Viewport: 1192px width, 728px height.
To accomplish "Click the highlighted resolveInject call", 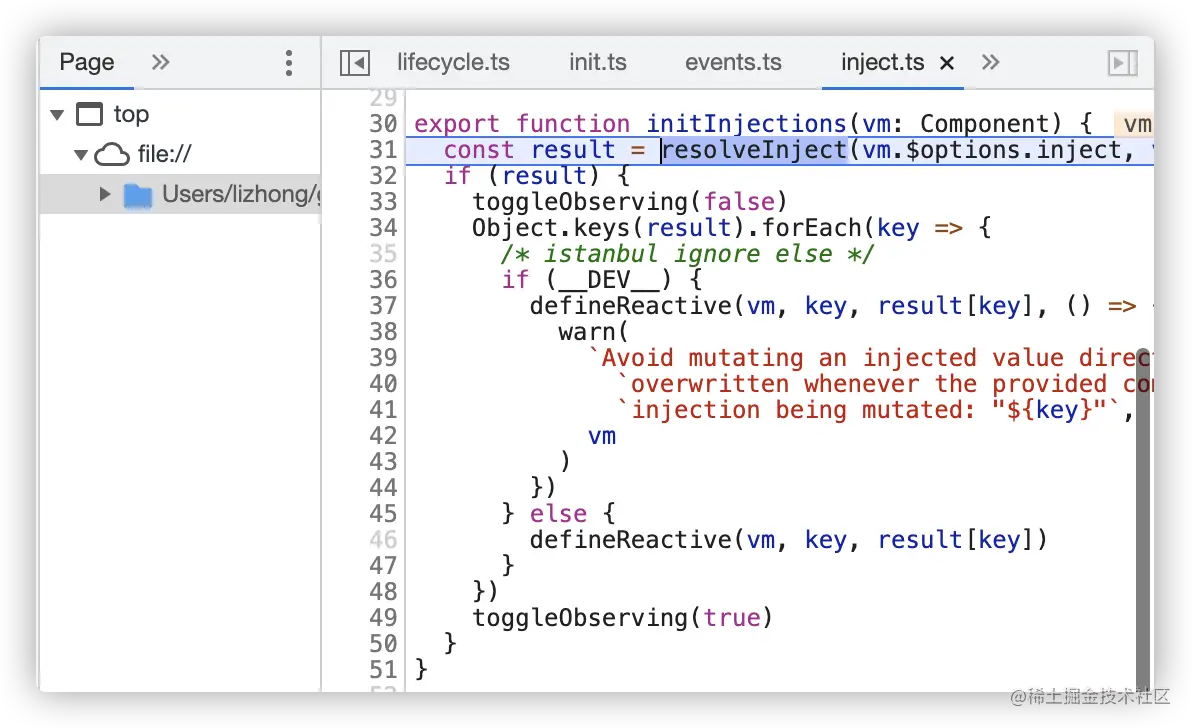I will point(753,150).
